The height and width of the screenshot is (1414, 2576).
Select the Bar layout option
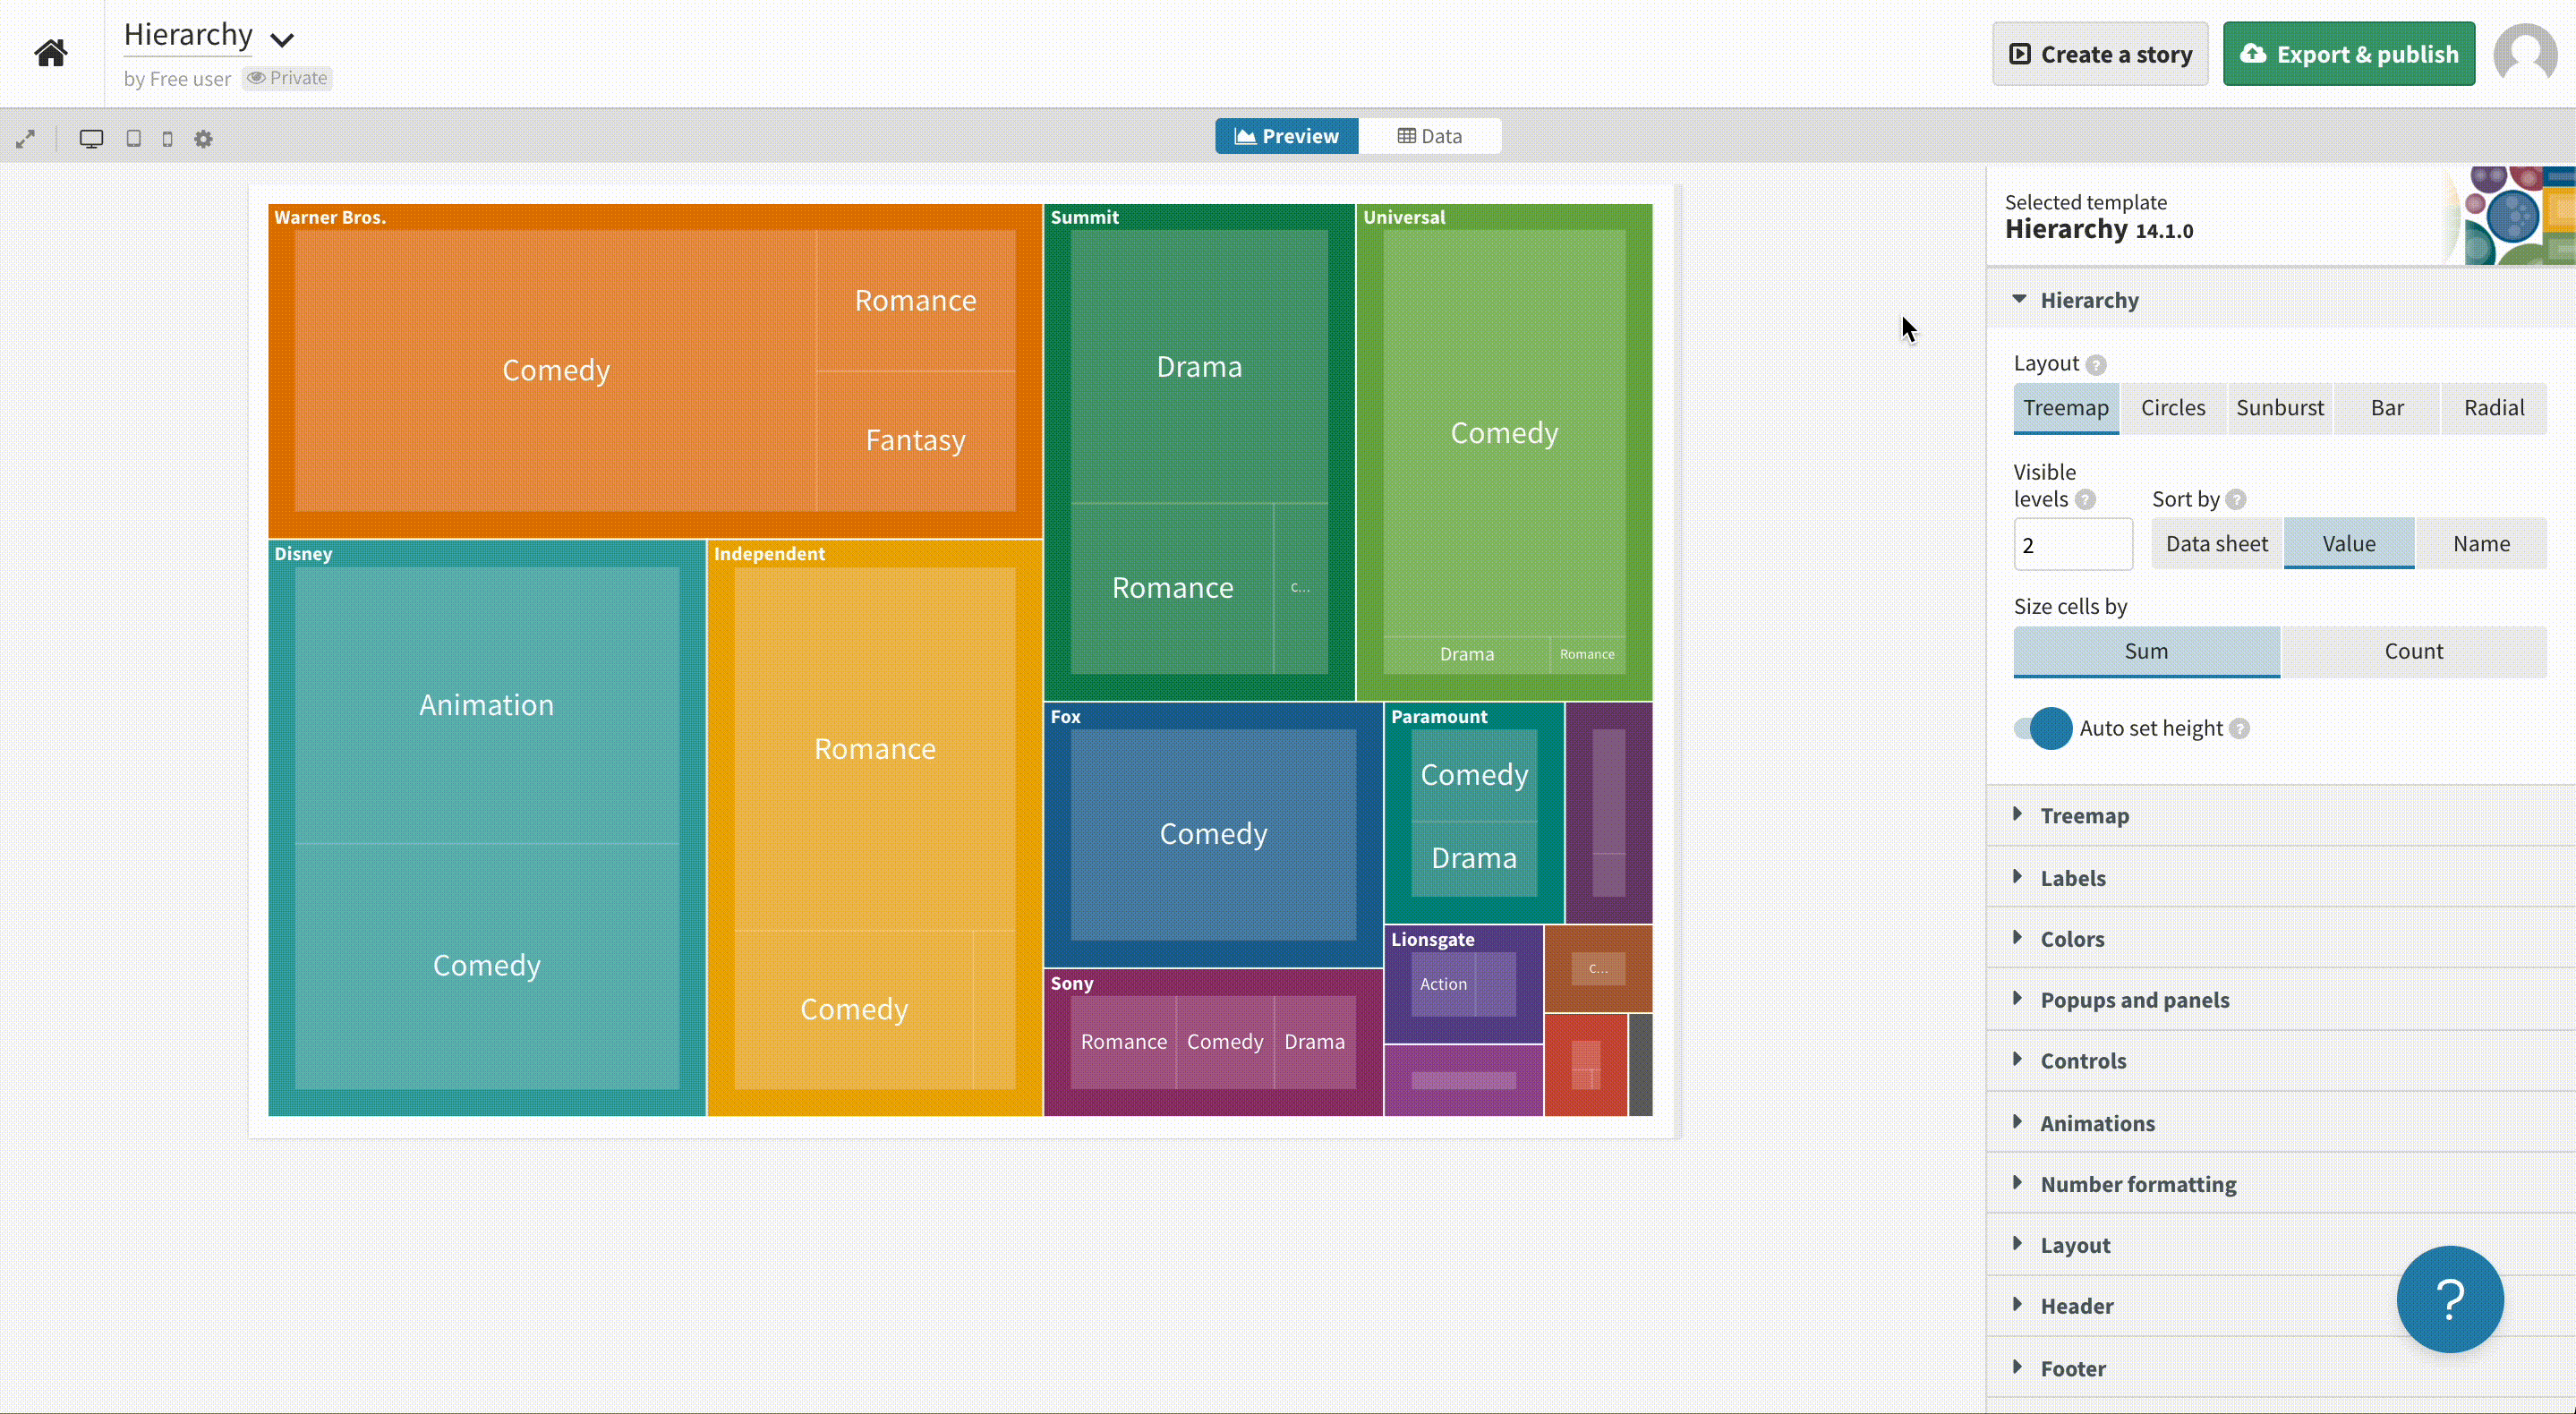click(x=2387, y=408)
